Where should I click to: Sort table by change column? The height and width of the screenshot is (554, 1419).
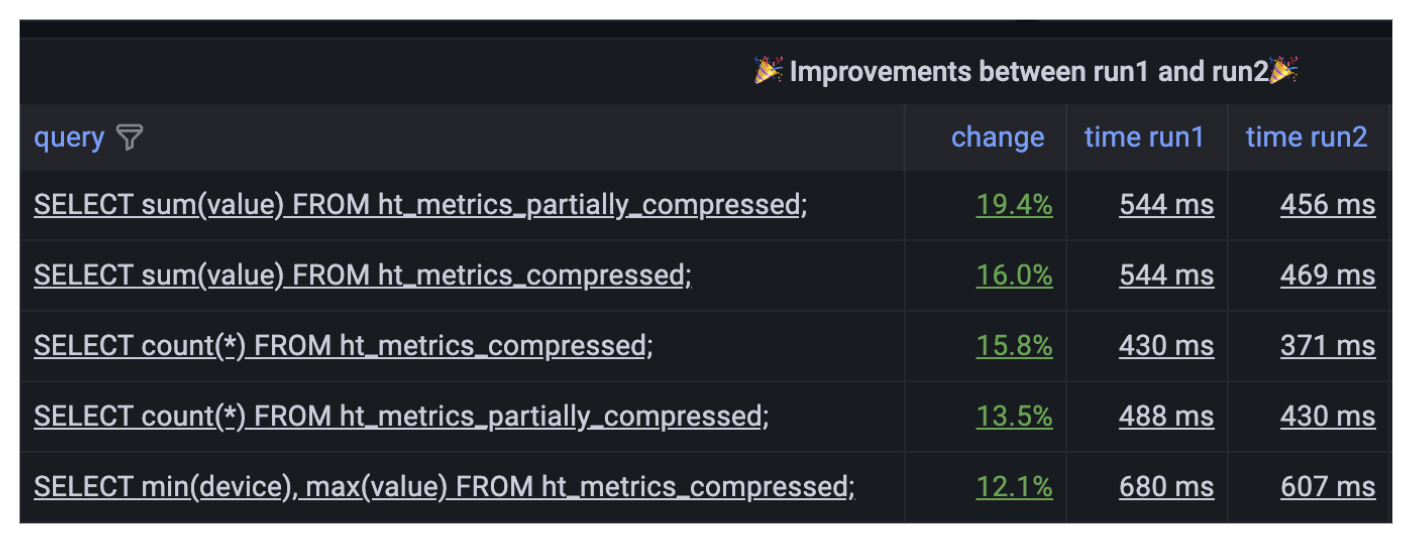click(997, 137)
